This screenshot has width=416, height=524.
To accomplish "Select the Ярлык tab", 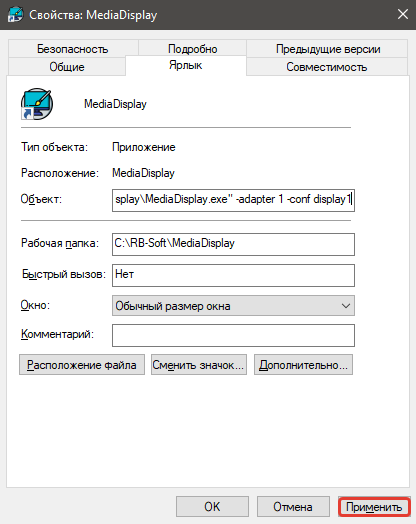I will point(186,65).
